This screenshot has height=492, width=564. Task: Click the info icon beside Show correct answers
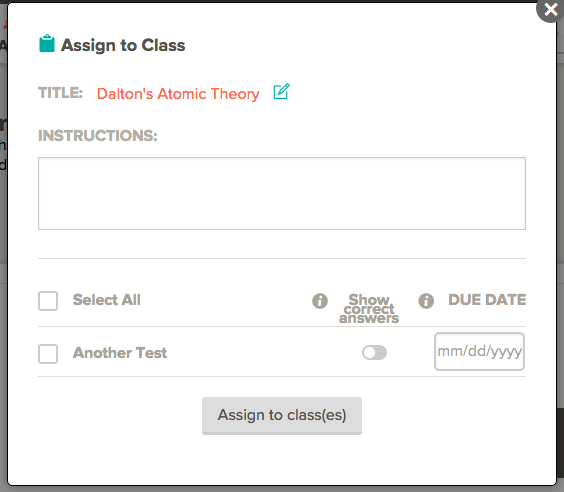coord(320,301)
